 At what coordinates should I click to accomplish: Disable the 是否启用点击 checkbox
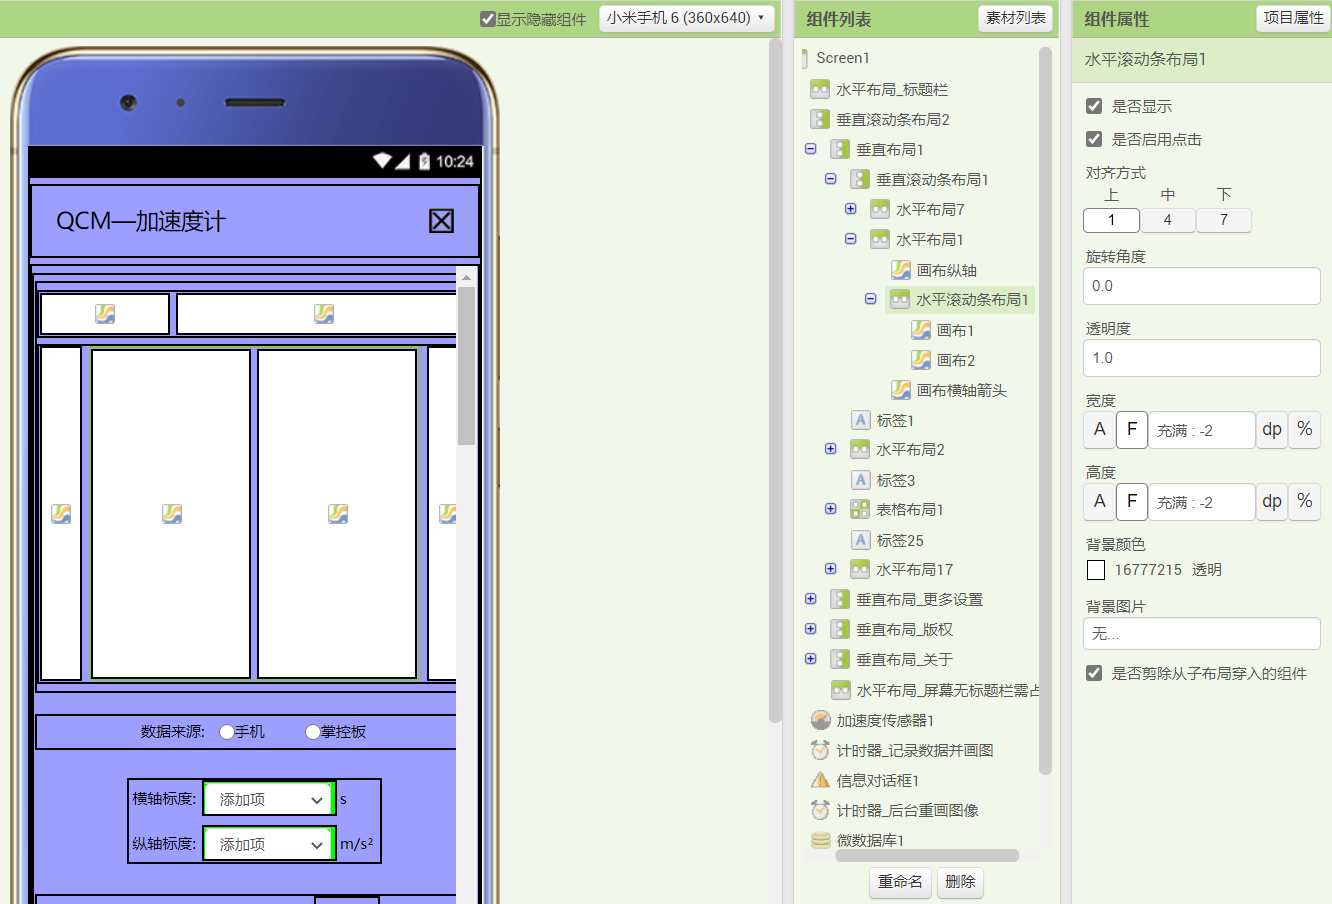1094,139
